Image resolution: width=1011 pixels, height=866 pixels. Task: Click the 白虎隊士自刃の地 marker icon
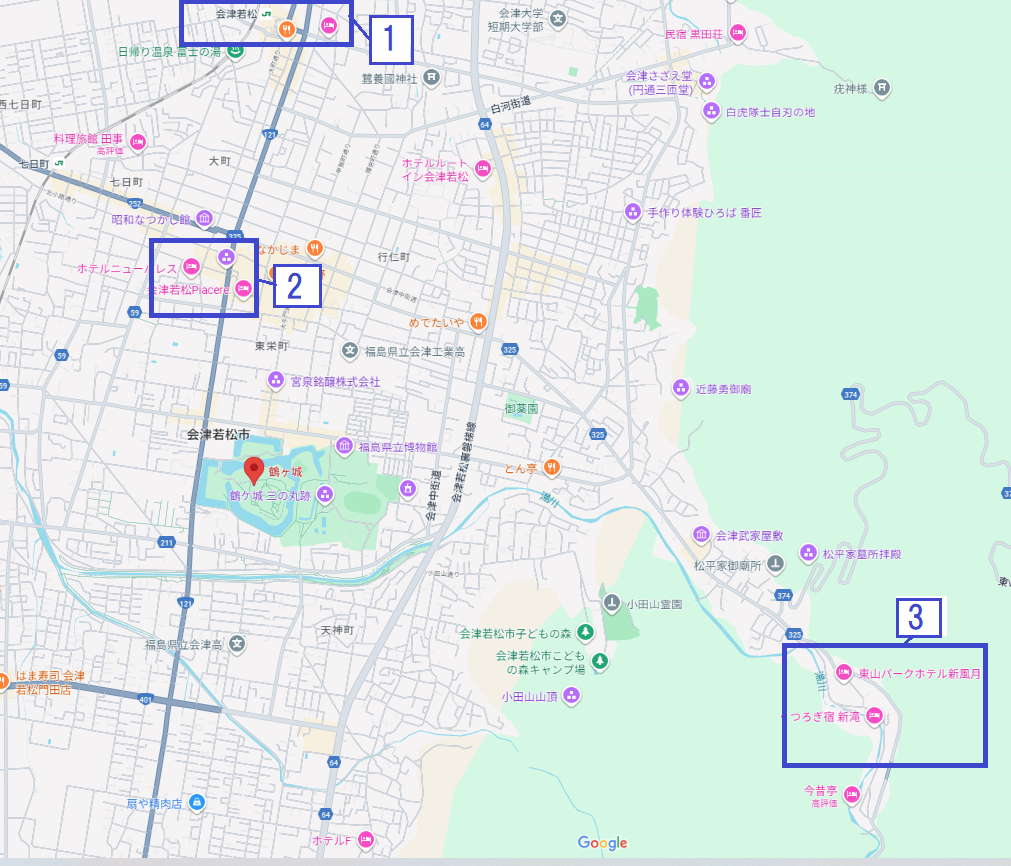pos(711,112)
